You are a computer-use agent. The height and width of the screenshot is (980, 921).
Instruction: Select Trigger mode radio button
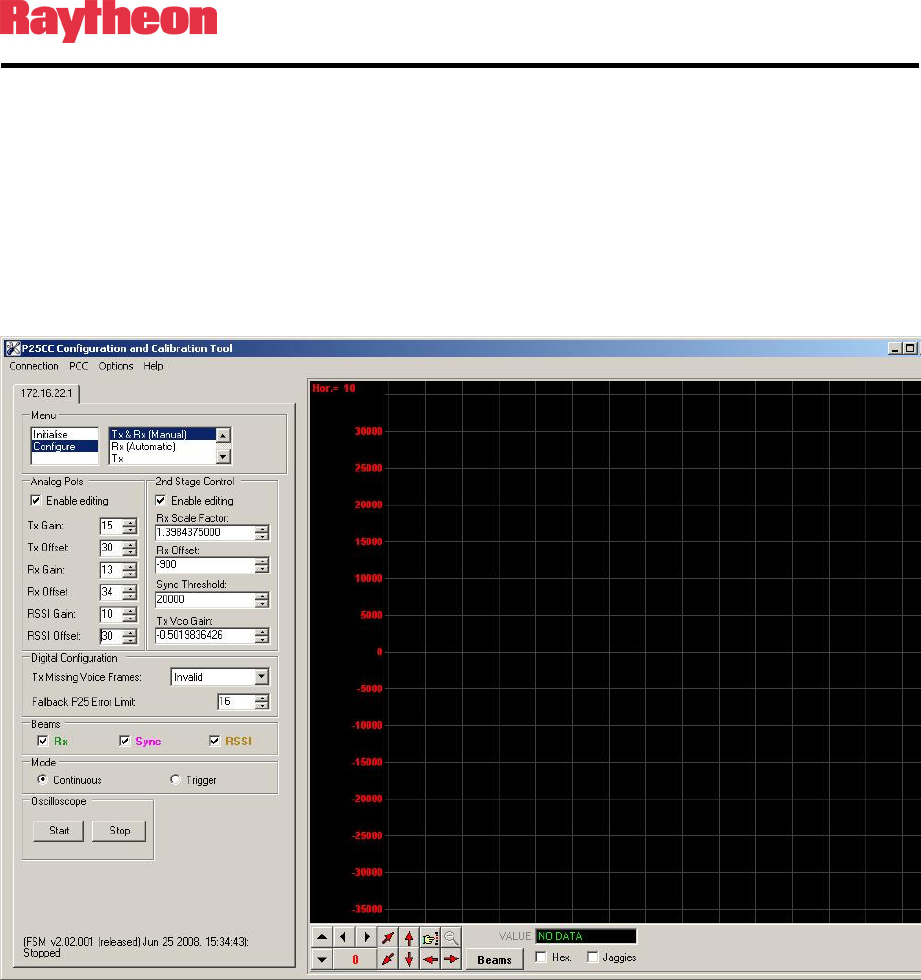(175, 779)
